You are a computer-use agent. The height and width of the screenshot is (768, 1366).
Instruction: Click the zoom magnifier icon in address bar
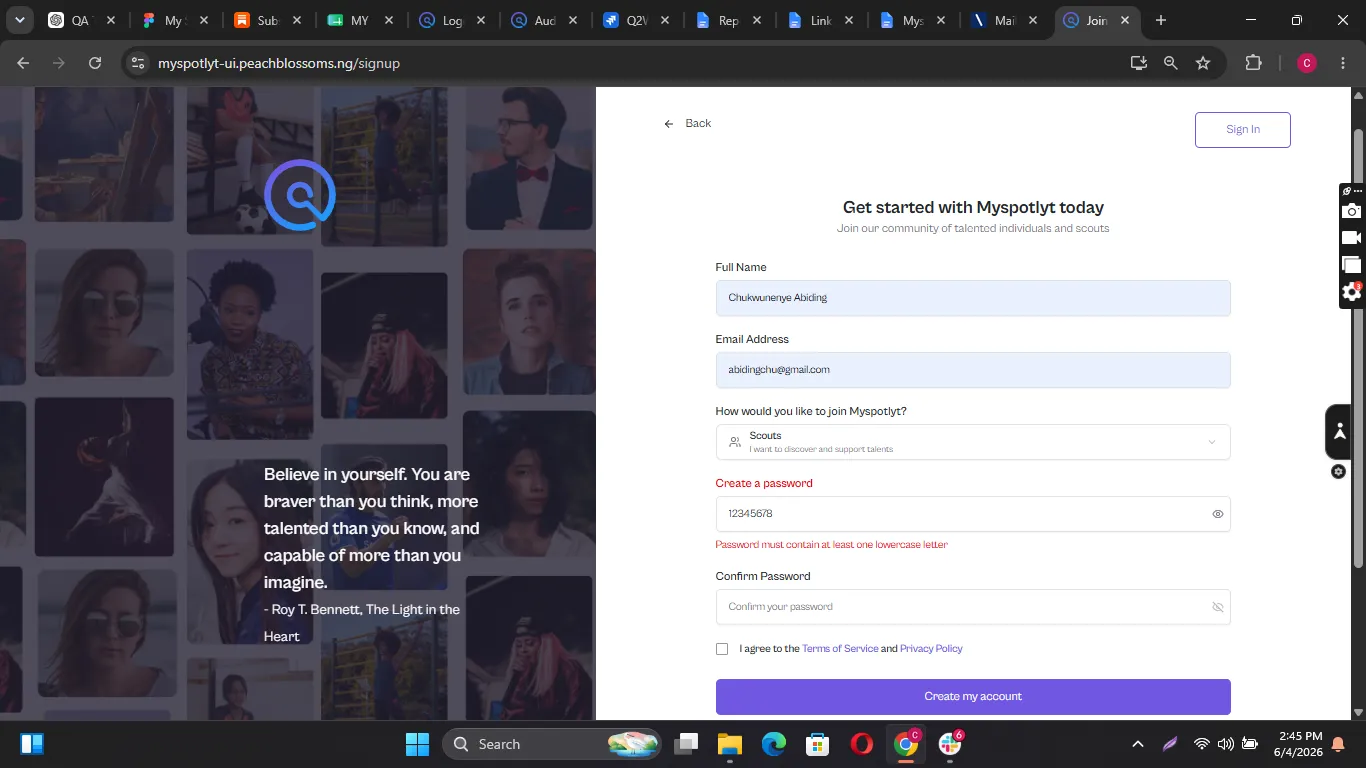click(1170, 63)
